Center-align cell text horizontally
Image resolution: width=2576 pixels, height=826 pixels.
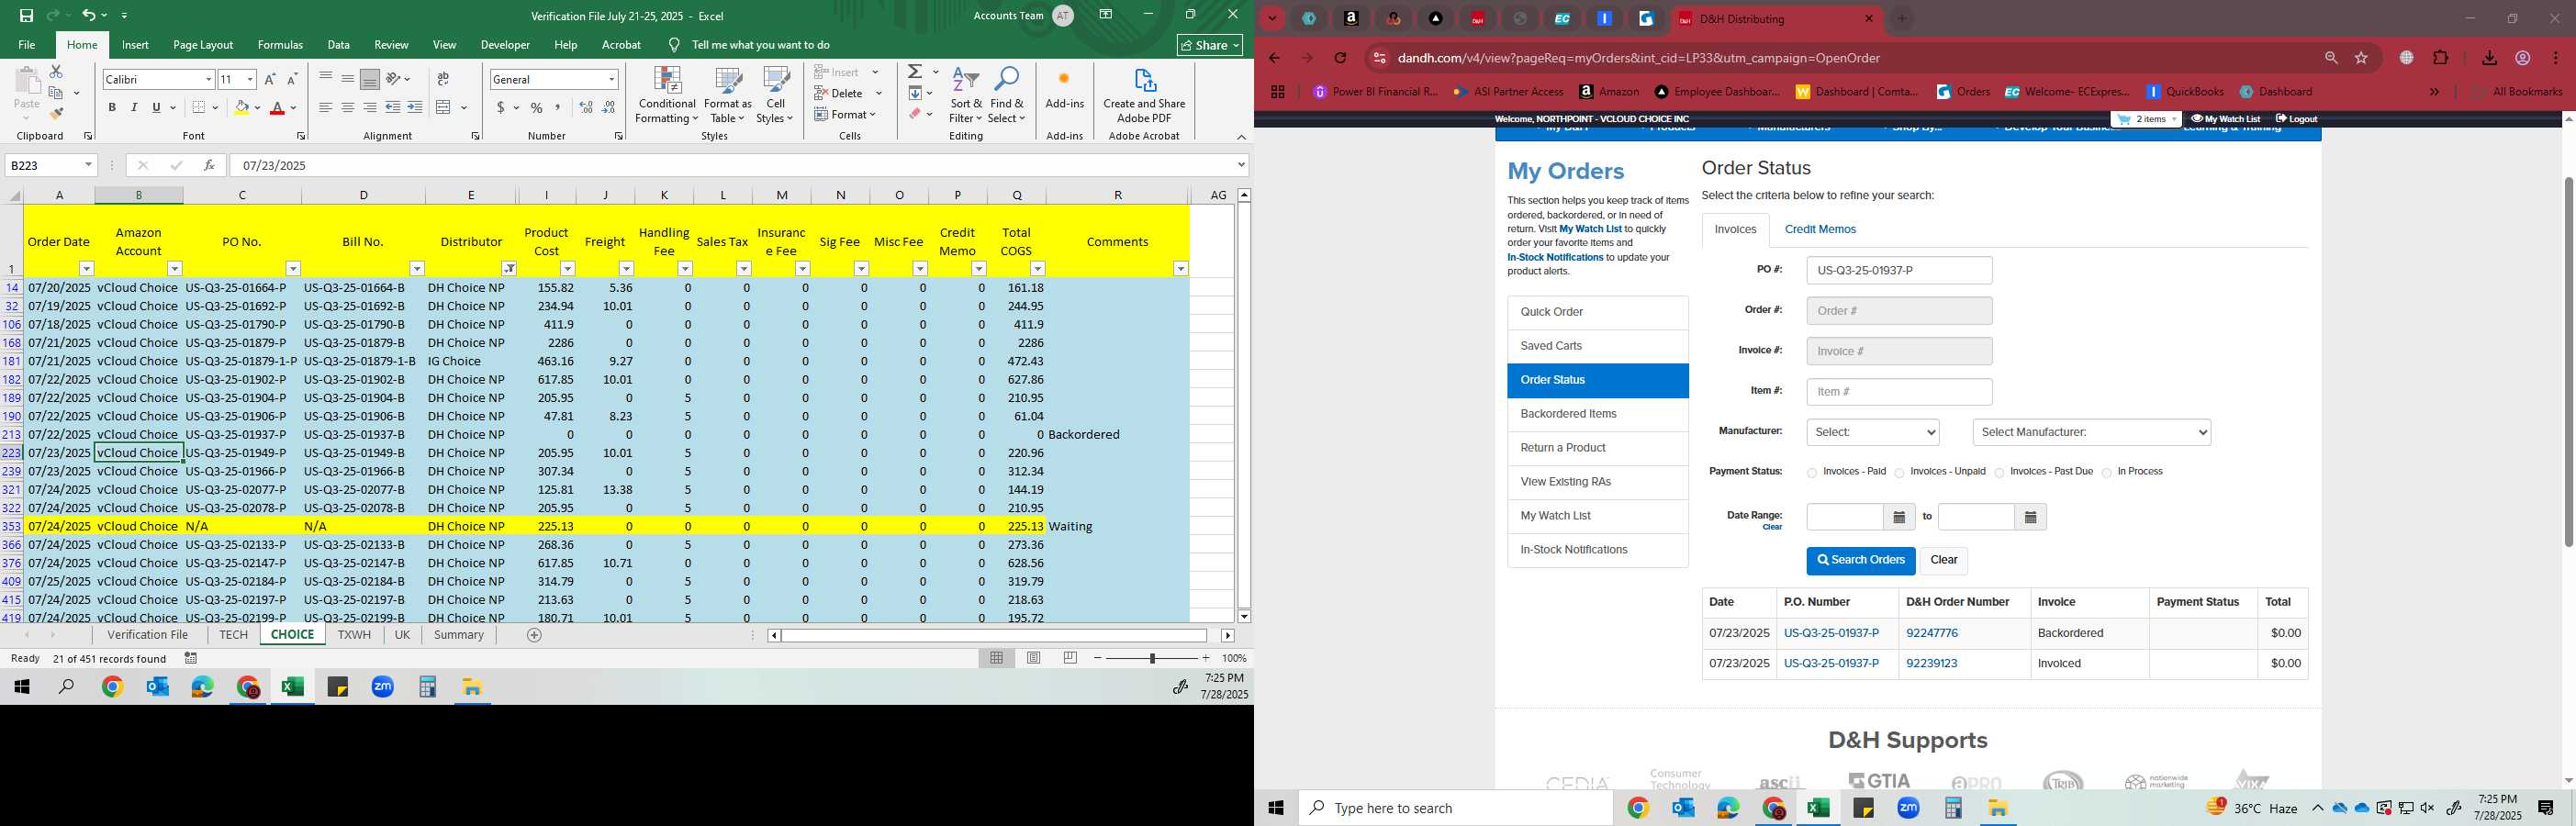[347, 108]
